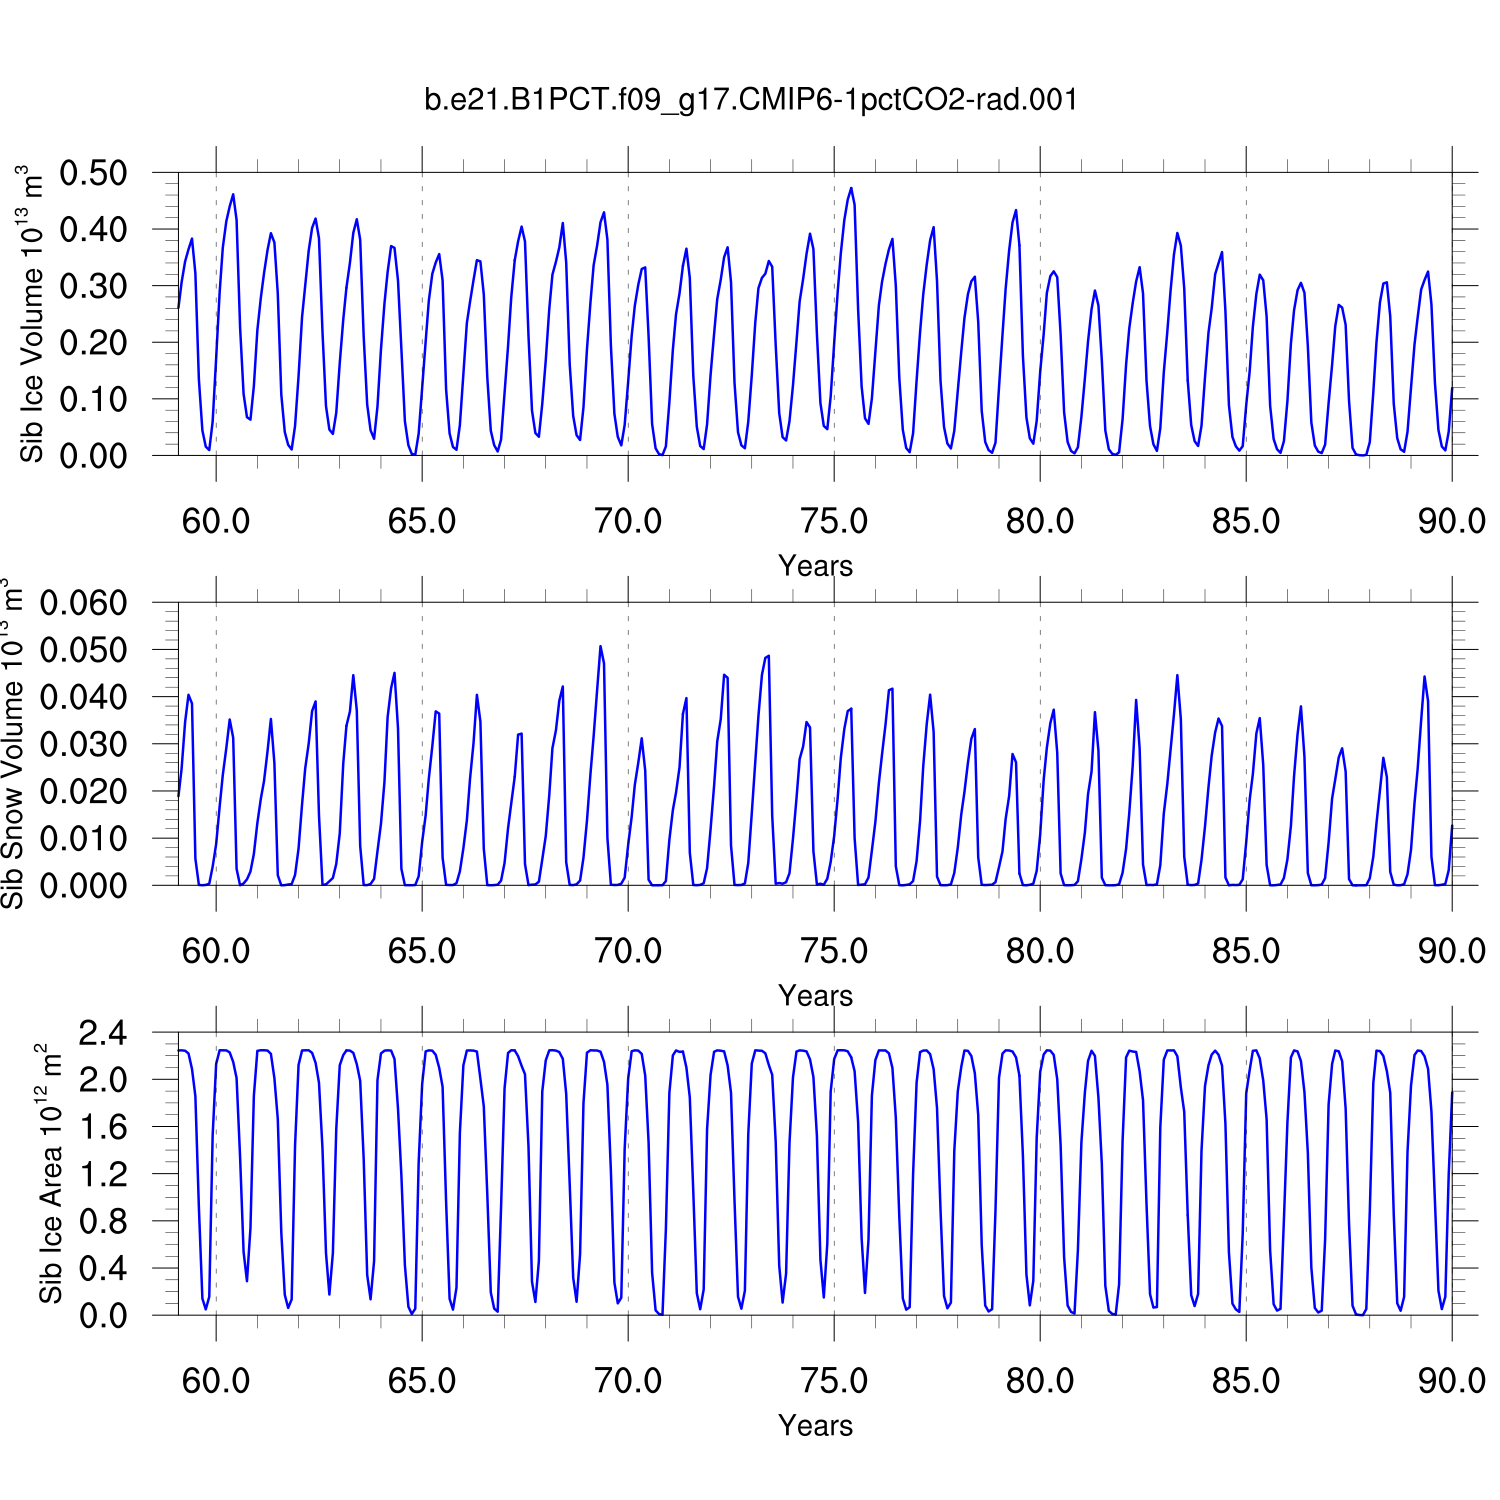Click the plot title b.e21.B1PCT.f09_g17.CMIP6-1pctCO2-rad.001
1500x1500 pixels.
click(x=751, y=100)
